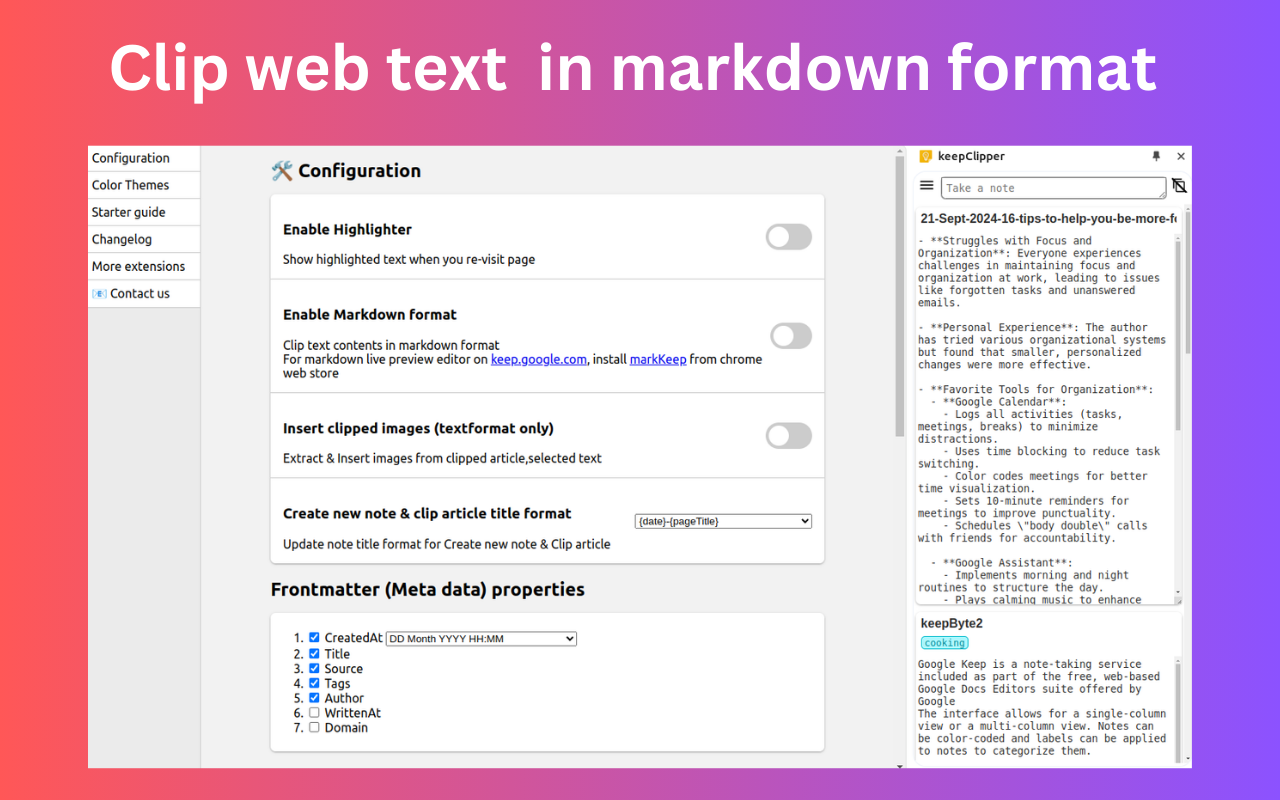The height and width of the screenshot is (800, 1280).
Task: Open the note title format dropdown
Action: (x=722, y=520)
